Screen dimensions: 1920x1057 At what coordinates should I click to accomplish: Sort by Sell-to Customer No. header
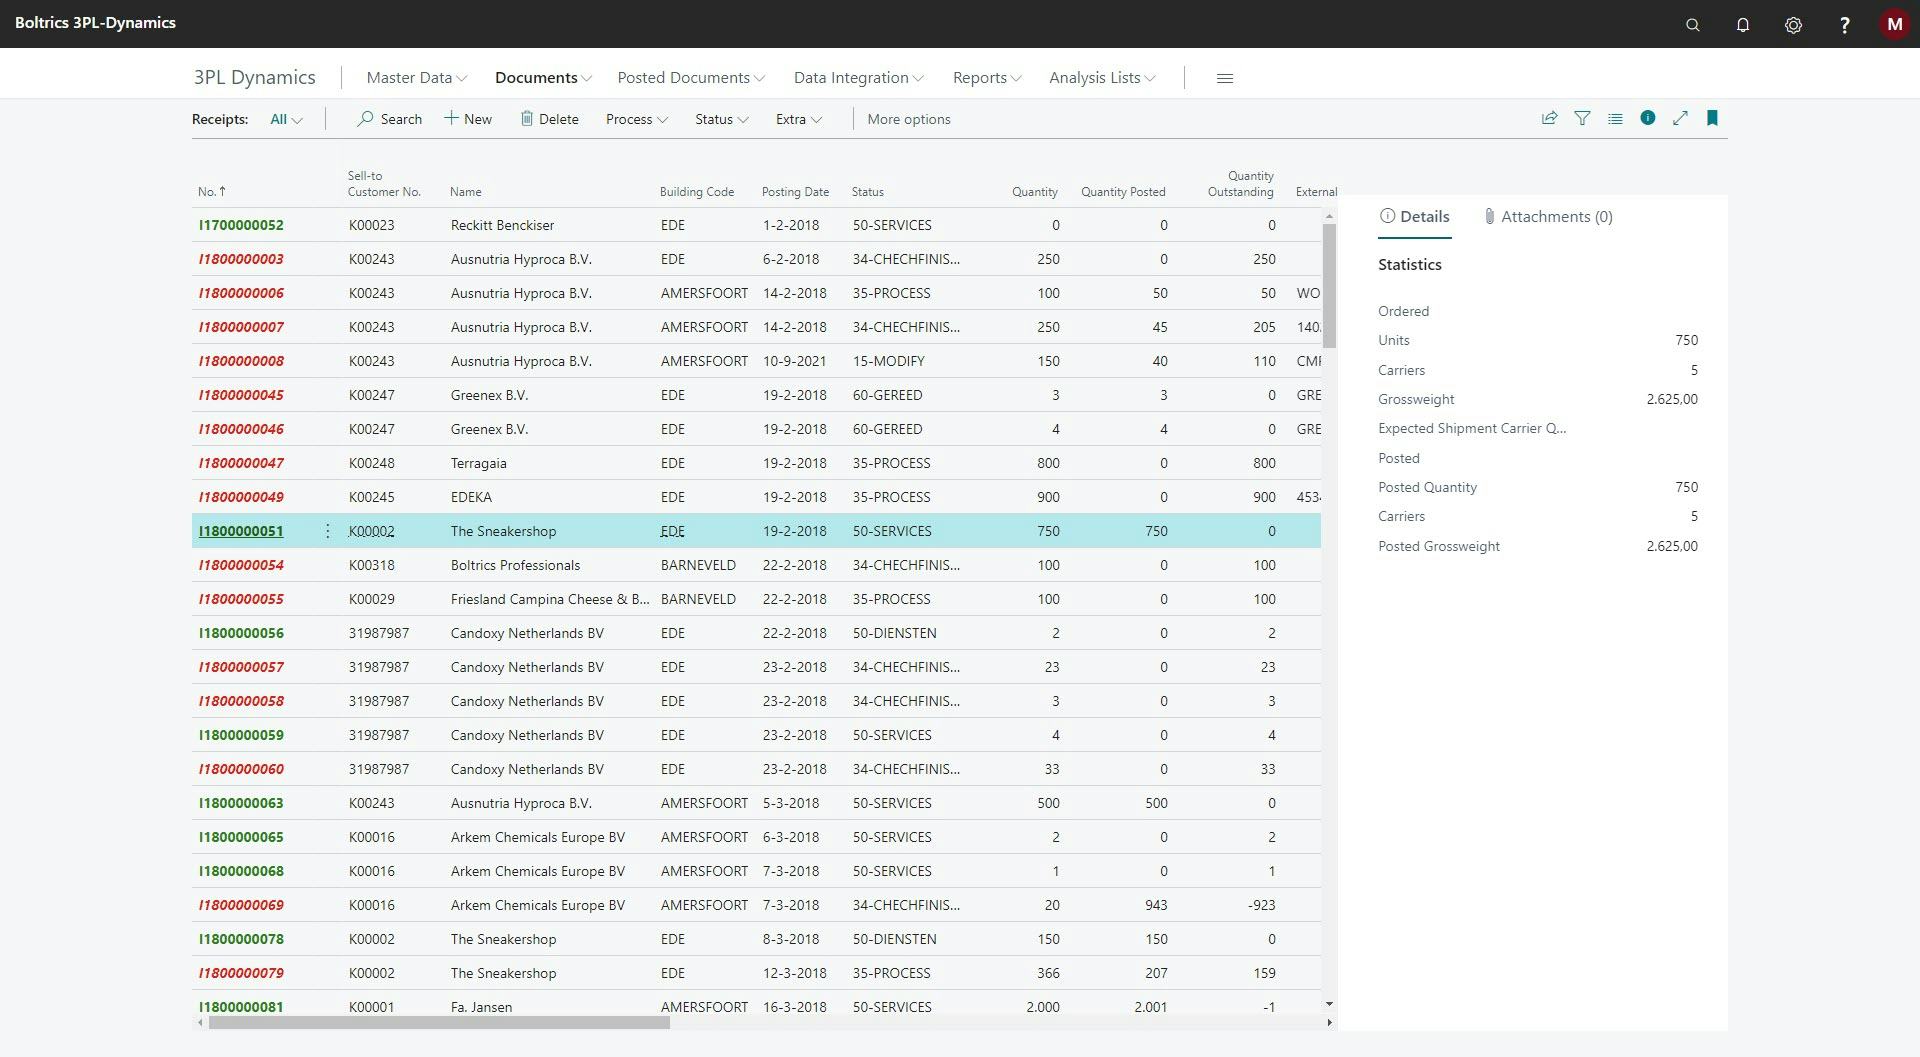pyautogui.click(x=384, y=184)
